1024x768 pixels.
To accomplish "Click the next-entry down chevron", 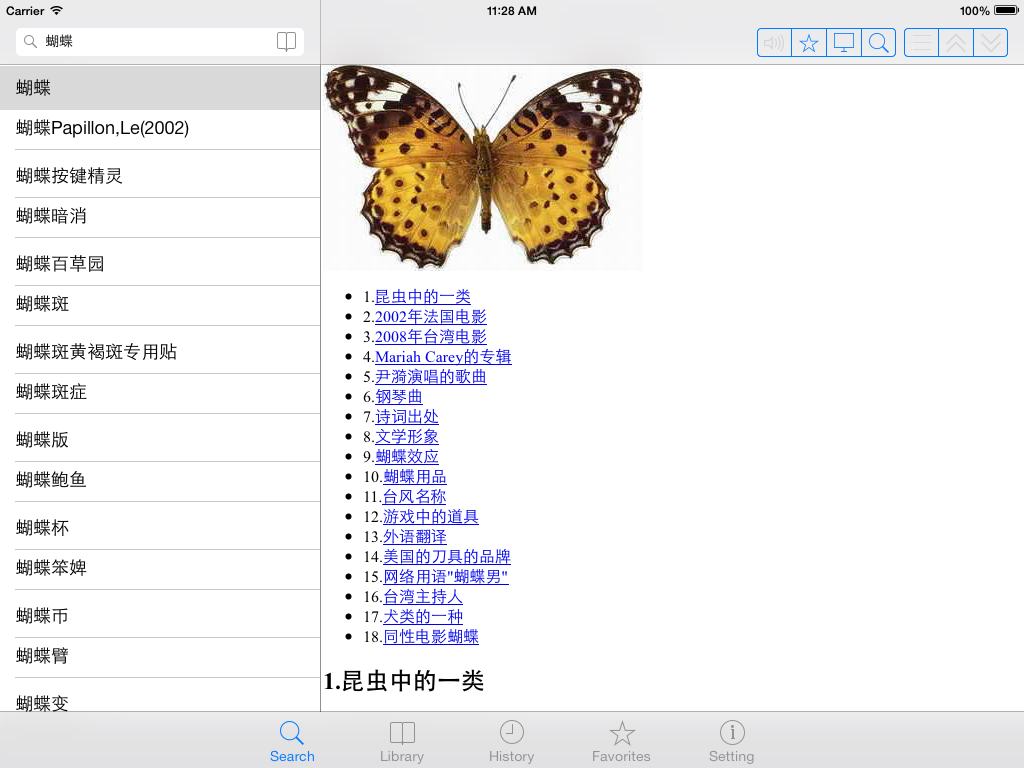I will pyautogui.click(x=991, y=42).
